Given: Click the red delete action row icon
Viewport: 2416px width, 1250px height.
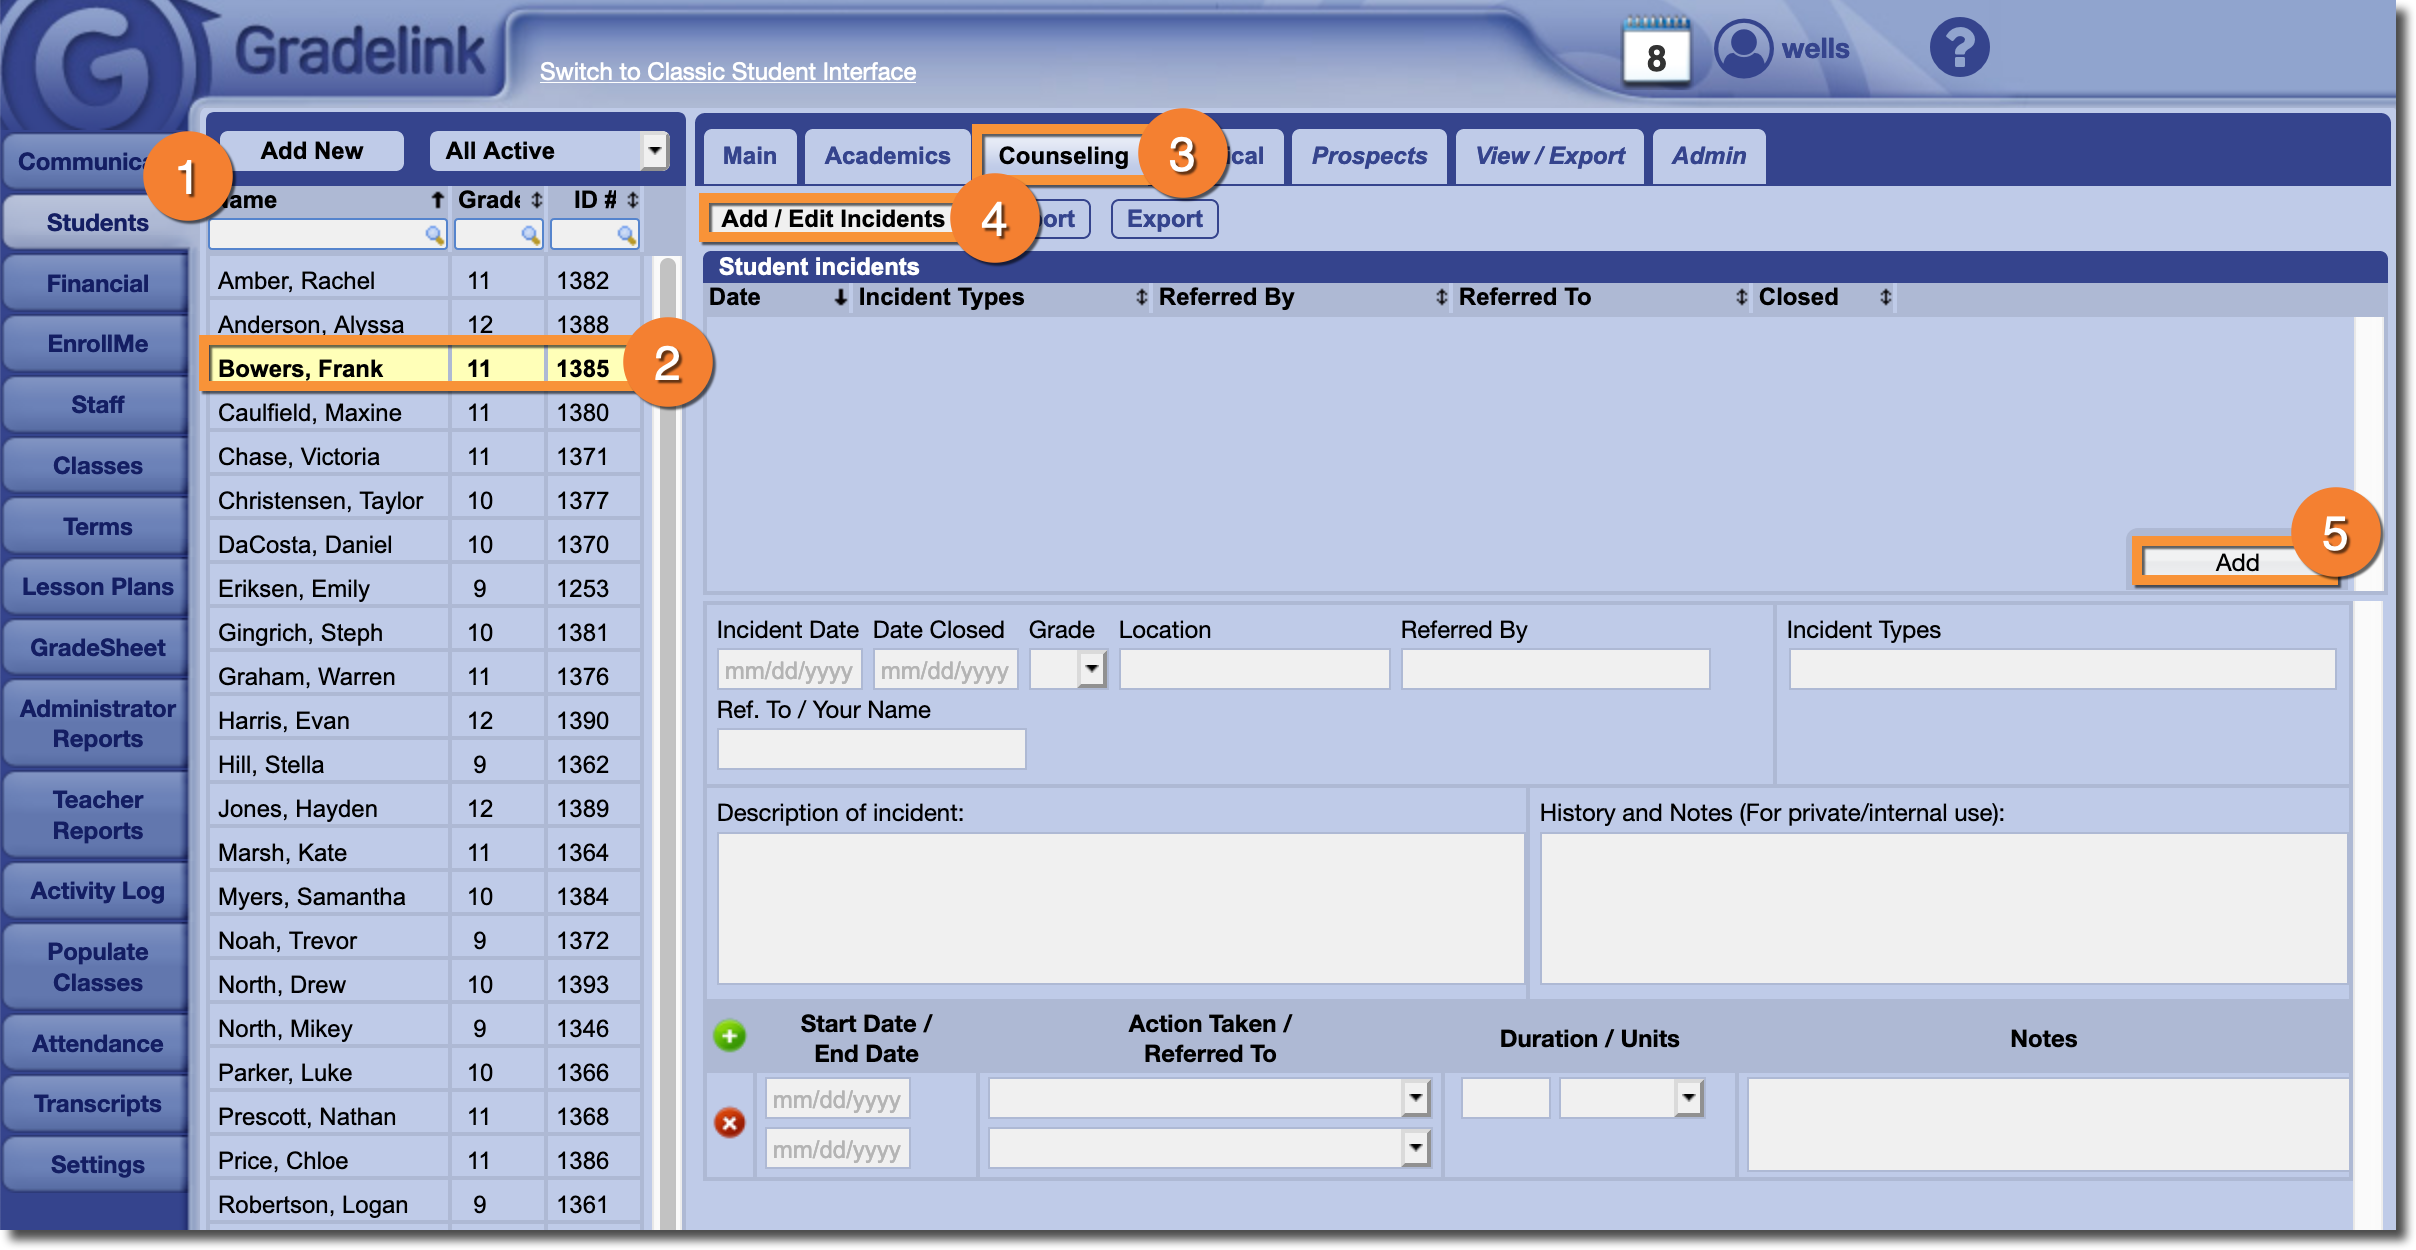Looking at the screenshot, I should coord(729,1123).
